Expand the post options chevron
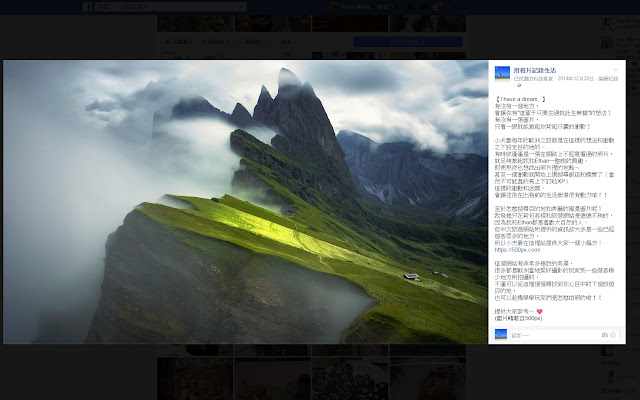The width and height of the screenshot is (640, 400). click(x=616, y=70)
